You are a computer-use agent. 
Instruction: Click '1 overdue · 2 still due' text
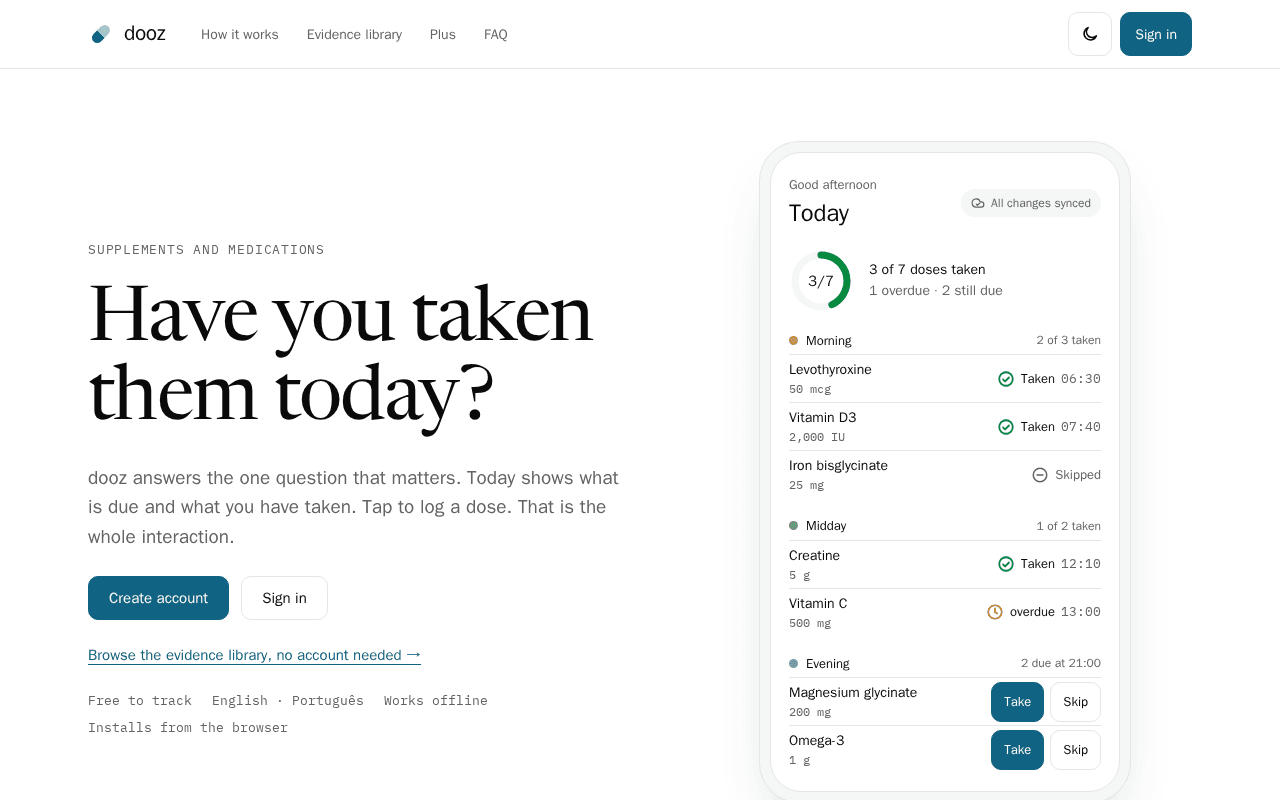tap(936, 291)
